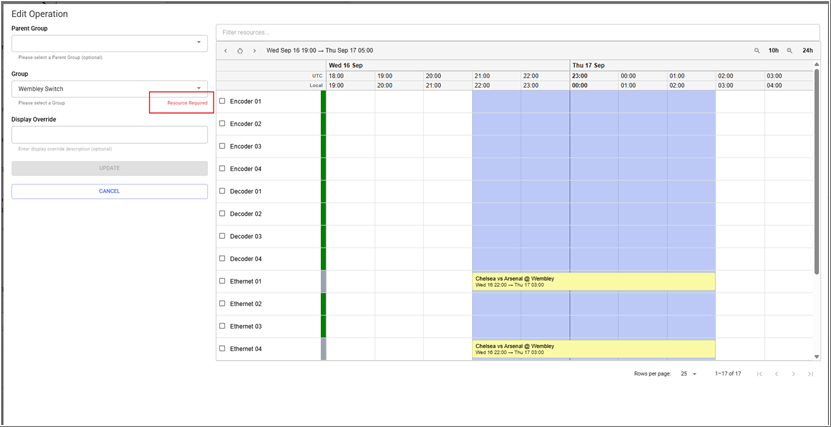831x427 pixels.
Task: Check the Ethernet 01 checkbox
Action: 222,281
